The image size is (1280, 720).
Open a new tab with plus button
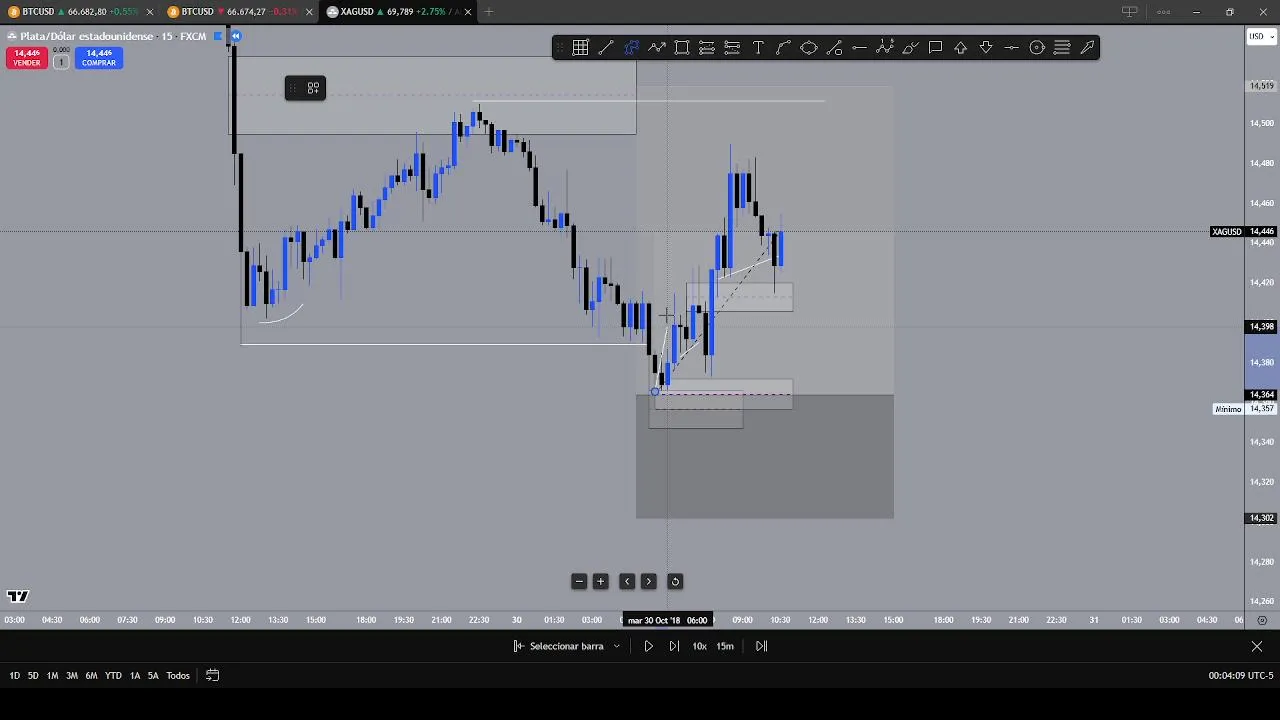(x=489, y=12)
